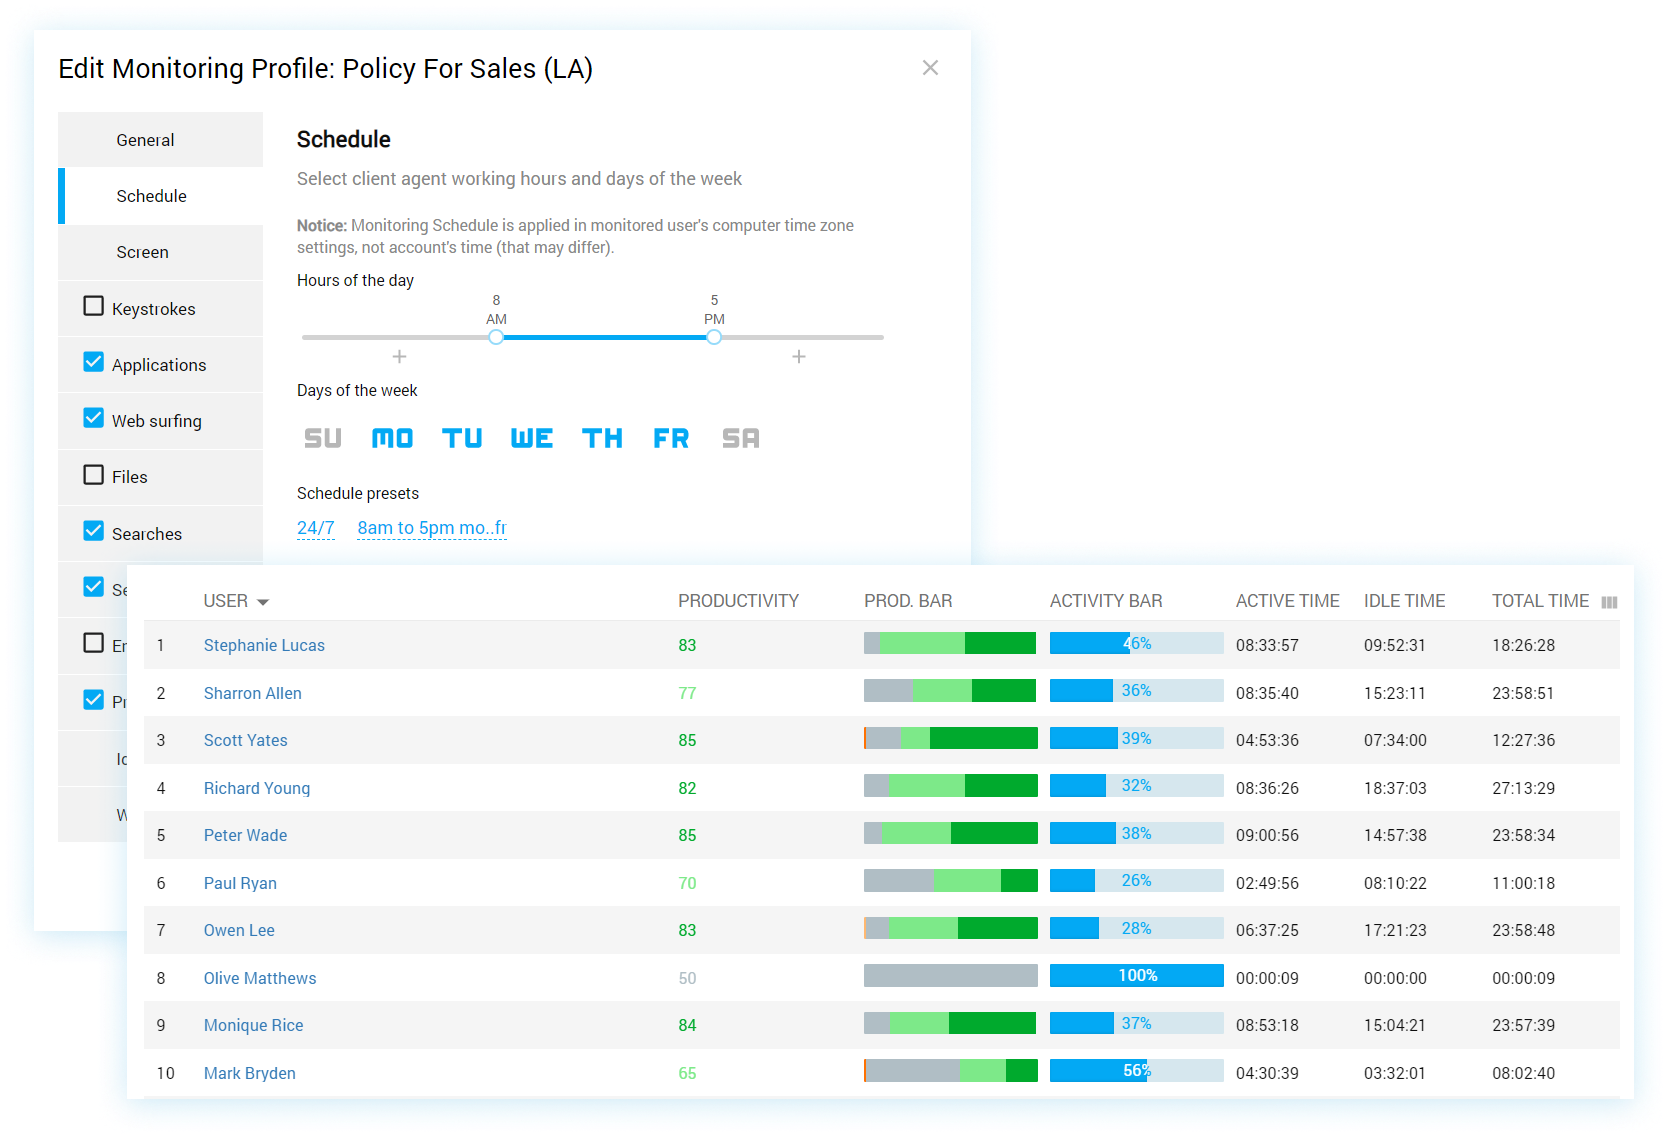This screenshot has height=1137, width=1668.
Task: Close the Edit Monitoring Profile dialog
Action: [930, 68]
